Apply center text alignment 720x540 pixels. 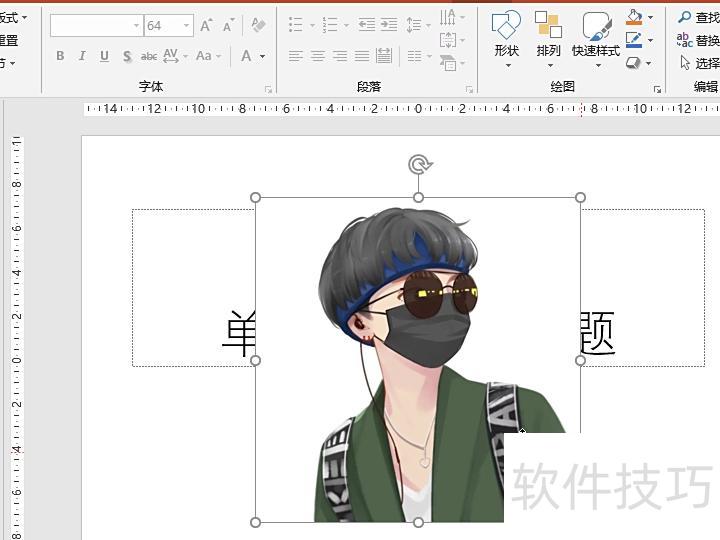(318, 56)
